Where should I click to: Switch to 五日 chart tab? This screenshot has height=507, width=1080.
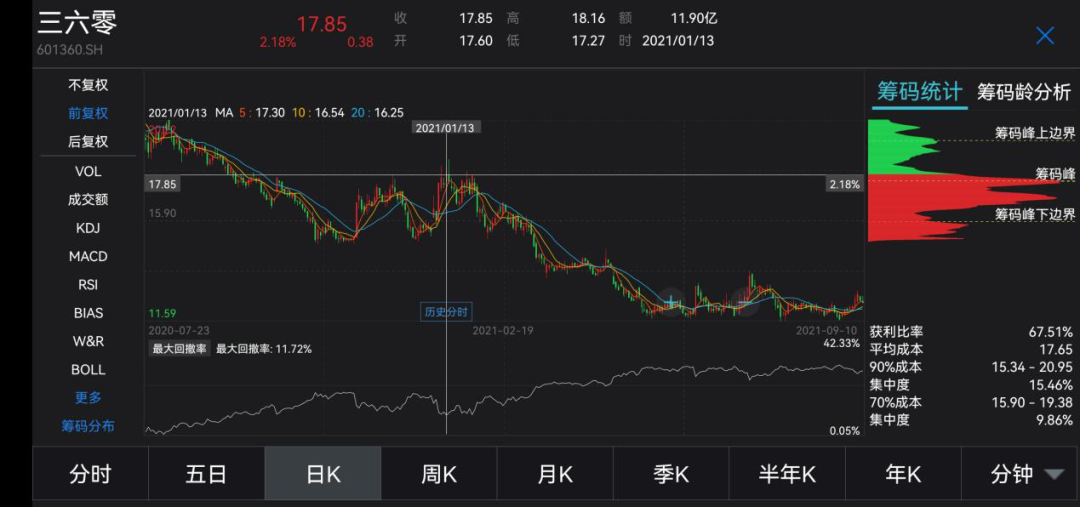point(206,474)
